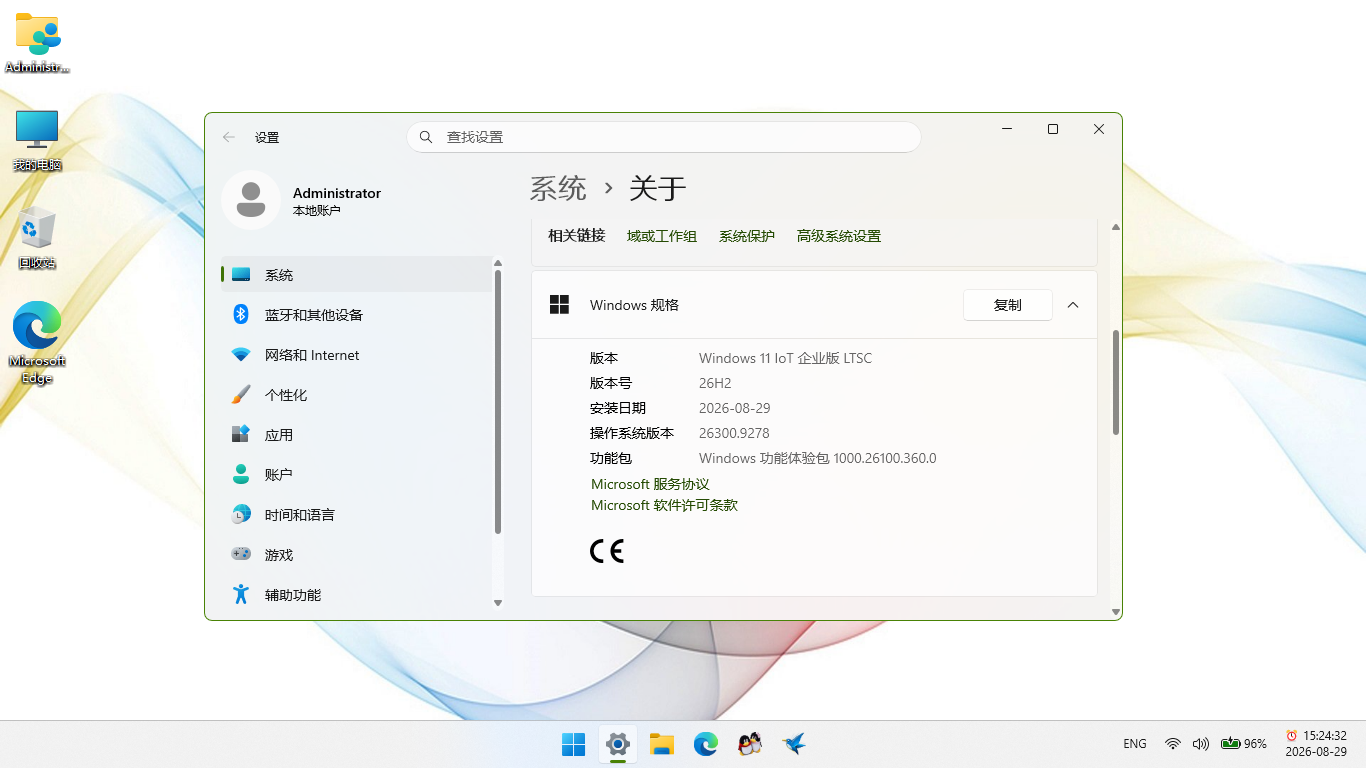Screen dimensions: 1366x768
Task: Click the battery 96% tray icon
Action: pos(1243,744)
